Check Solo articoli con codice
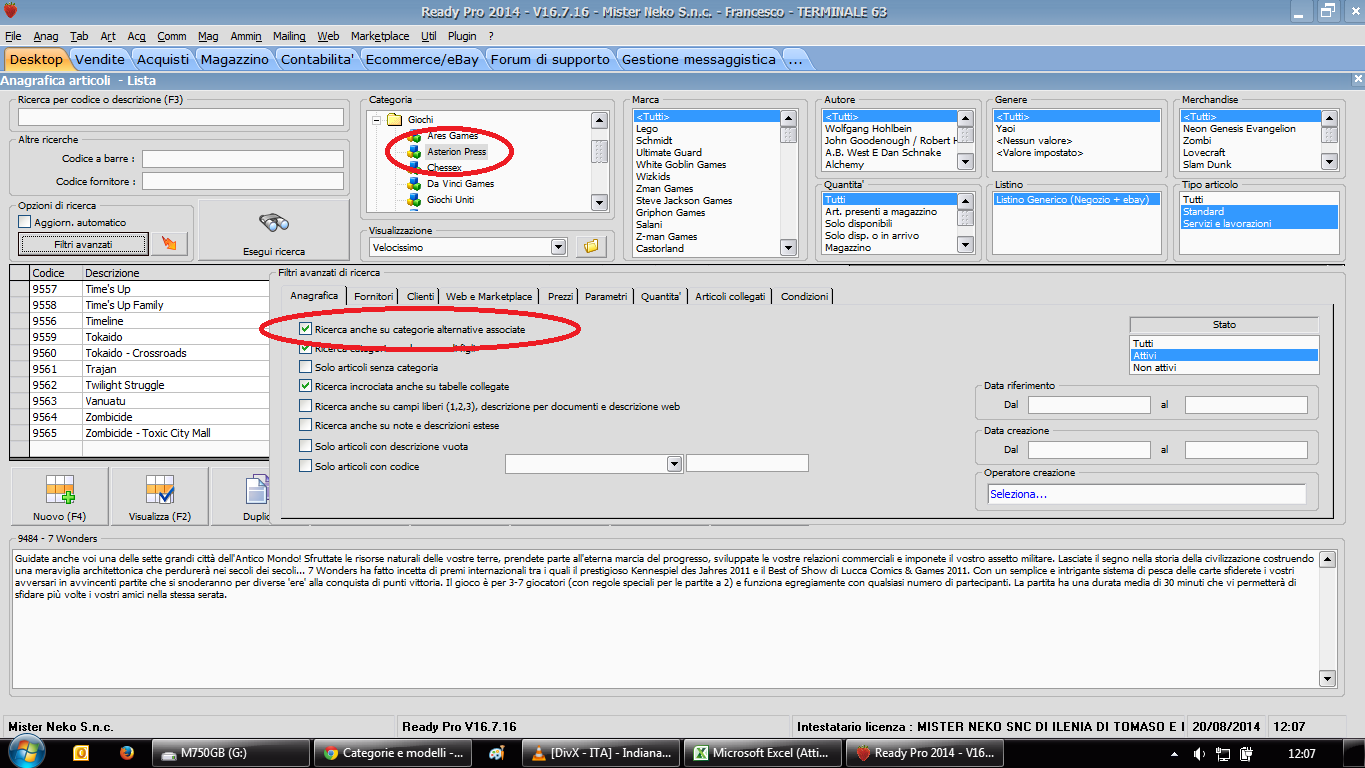1365x768 pixels. point(306,466)
